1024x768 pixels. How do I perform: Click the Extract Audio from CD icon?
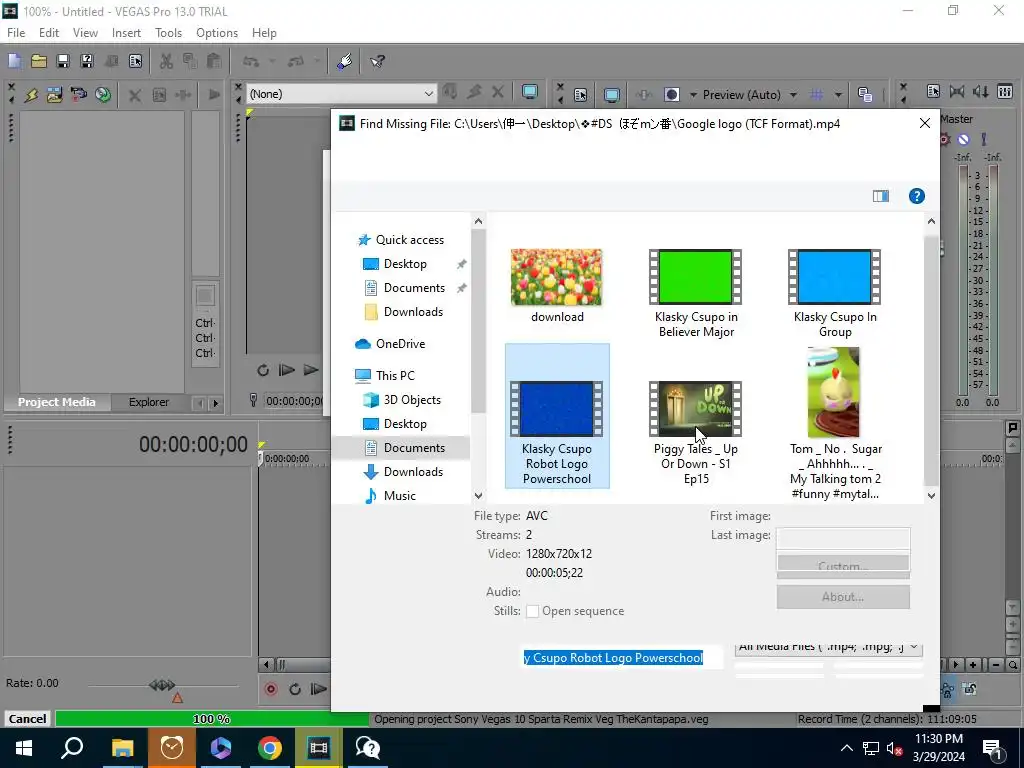pos(103,95)
